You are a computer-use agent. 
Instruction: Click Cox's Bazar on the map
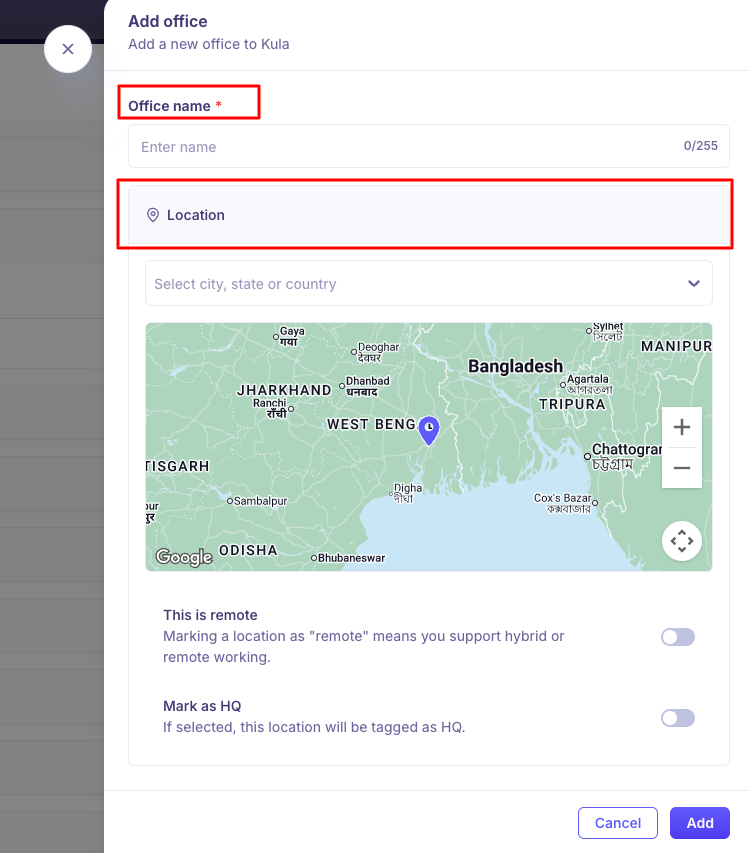pyautogui.click(x=564, y=499)
